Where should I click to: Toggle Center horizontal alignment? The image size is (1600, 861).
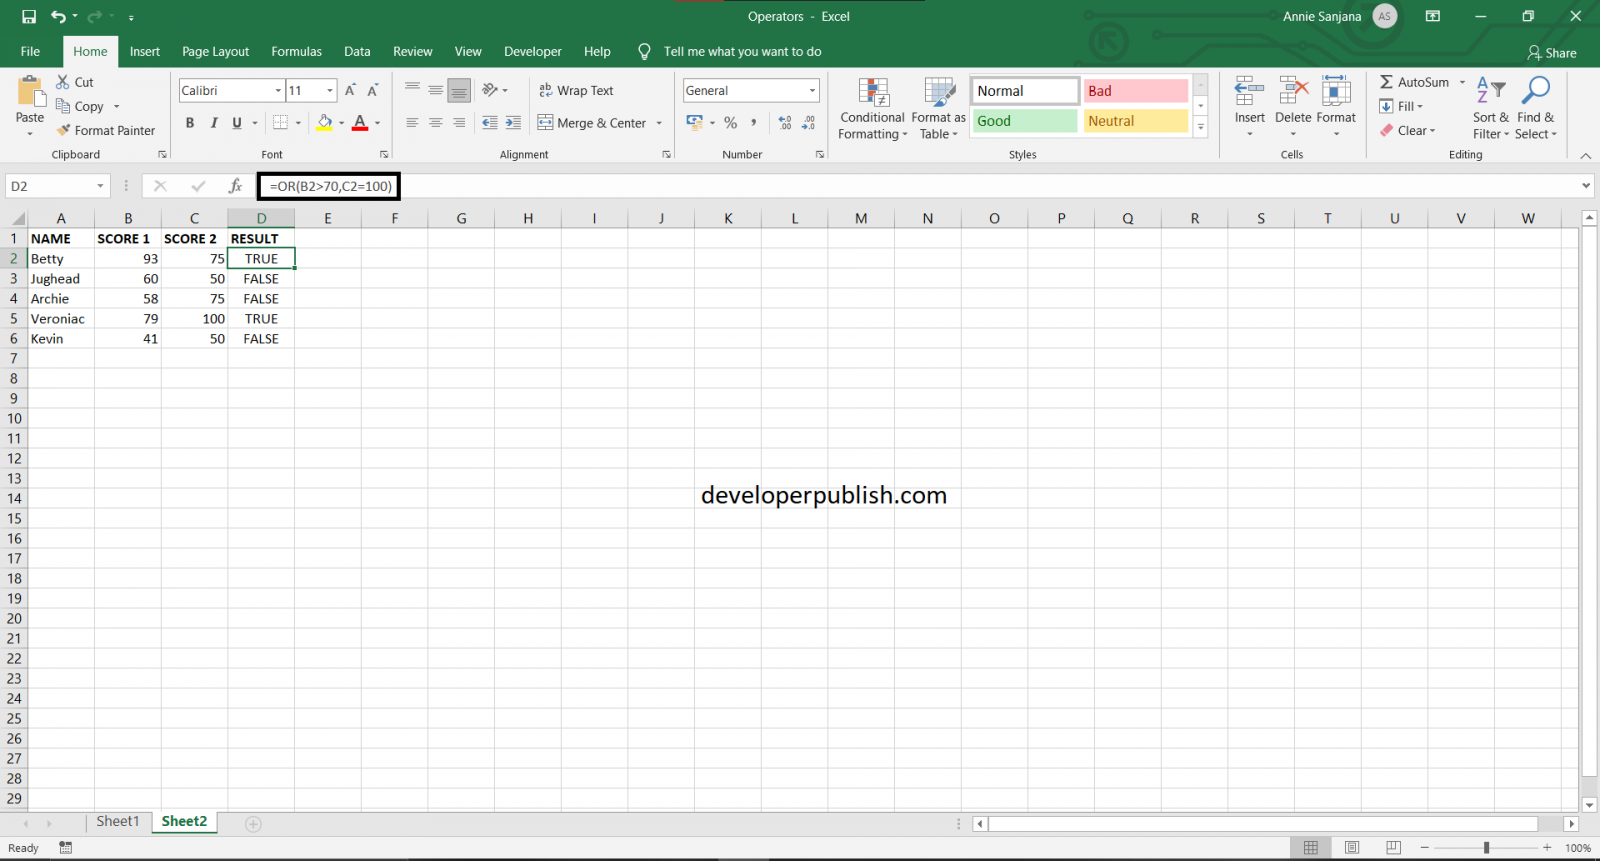435,122
